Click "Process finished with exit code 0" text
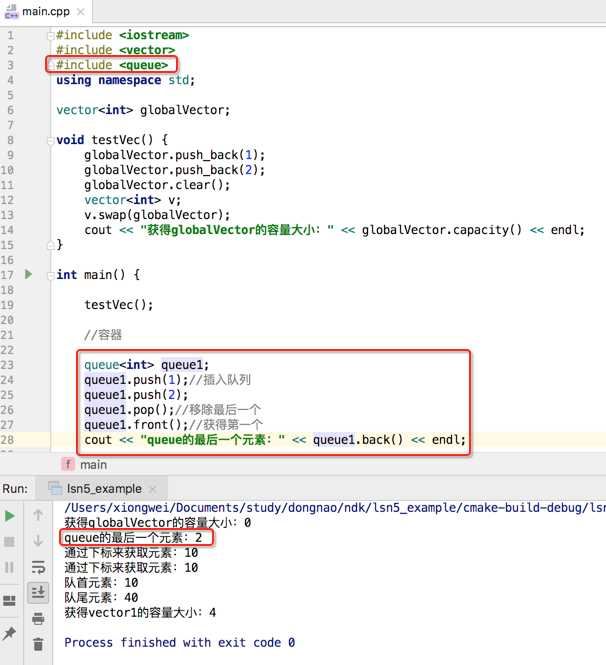Viewport: 606px width, 665px height. click(x=180, y=643)
